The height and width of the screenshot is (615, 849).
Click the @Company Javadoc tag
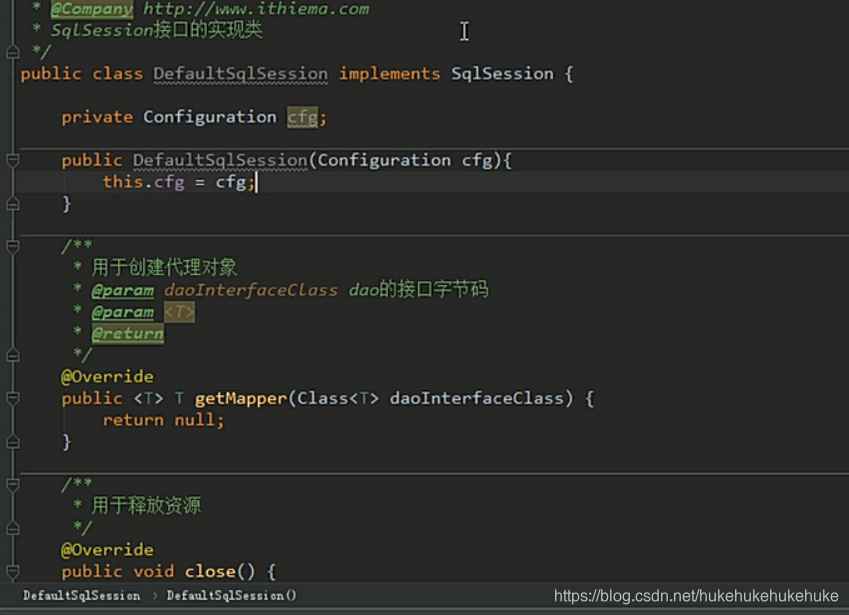pos(92,9)
